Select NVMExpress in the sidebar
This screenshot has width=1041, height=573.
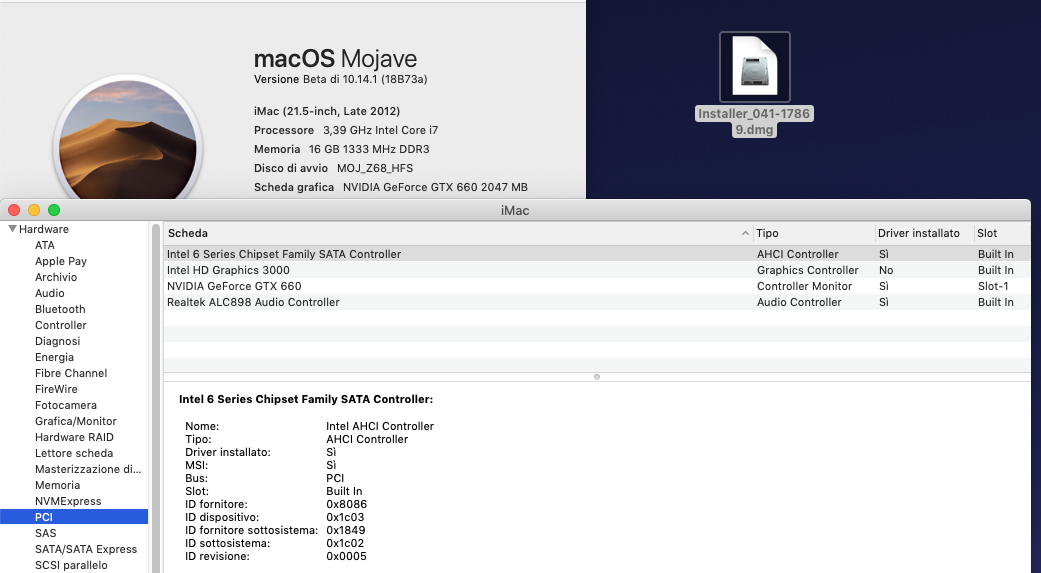[x=68, y=501]
